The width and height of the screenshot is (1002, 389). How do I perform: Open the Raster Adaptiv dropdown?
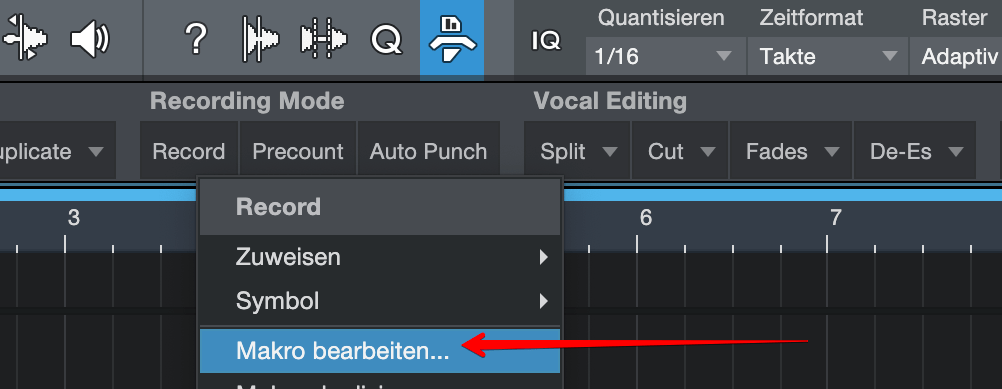pos(956,56)
